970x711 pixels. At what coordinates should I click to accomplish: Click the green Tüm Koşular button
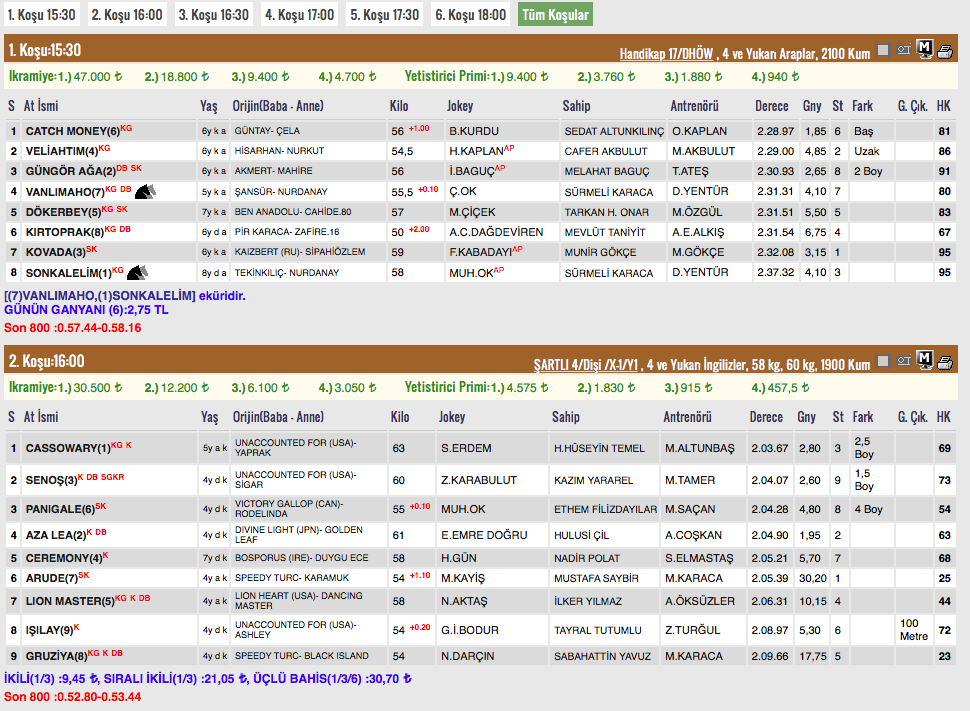click(x=555, y=15)
